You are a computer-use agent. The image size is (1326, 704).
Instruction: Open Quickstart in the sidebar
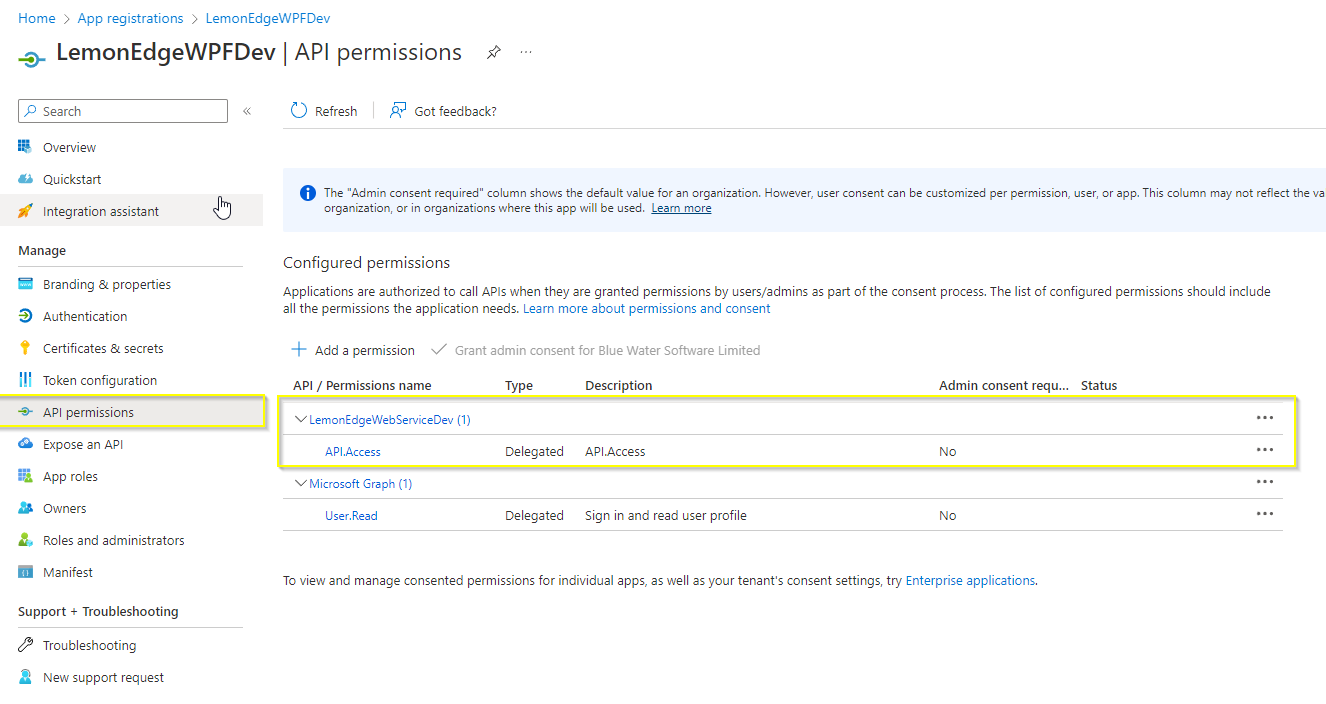click(x=72, y=179)
